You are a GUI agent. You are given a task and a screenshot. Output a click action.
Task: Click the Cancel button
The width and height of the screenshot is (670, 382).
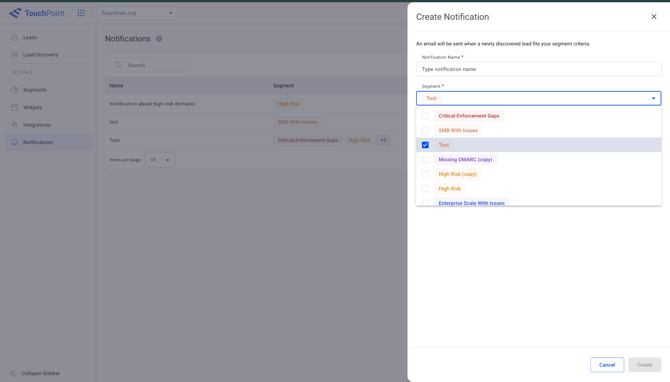click(x=607, y=365)
